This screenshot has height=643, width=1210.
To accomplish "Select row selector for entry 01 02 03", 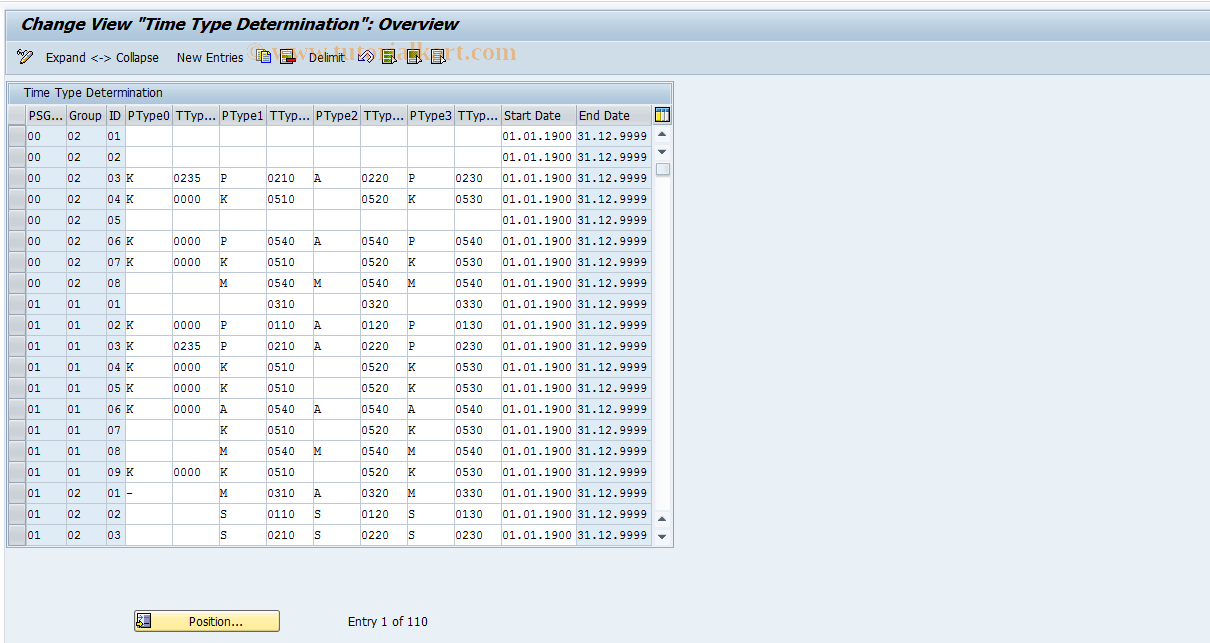I will (x=16, y=535).
